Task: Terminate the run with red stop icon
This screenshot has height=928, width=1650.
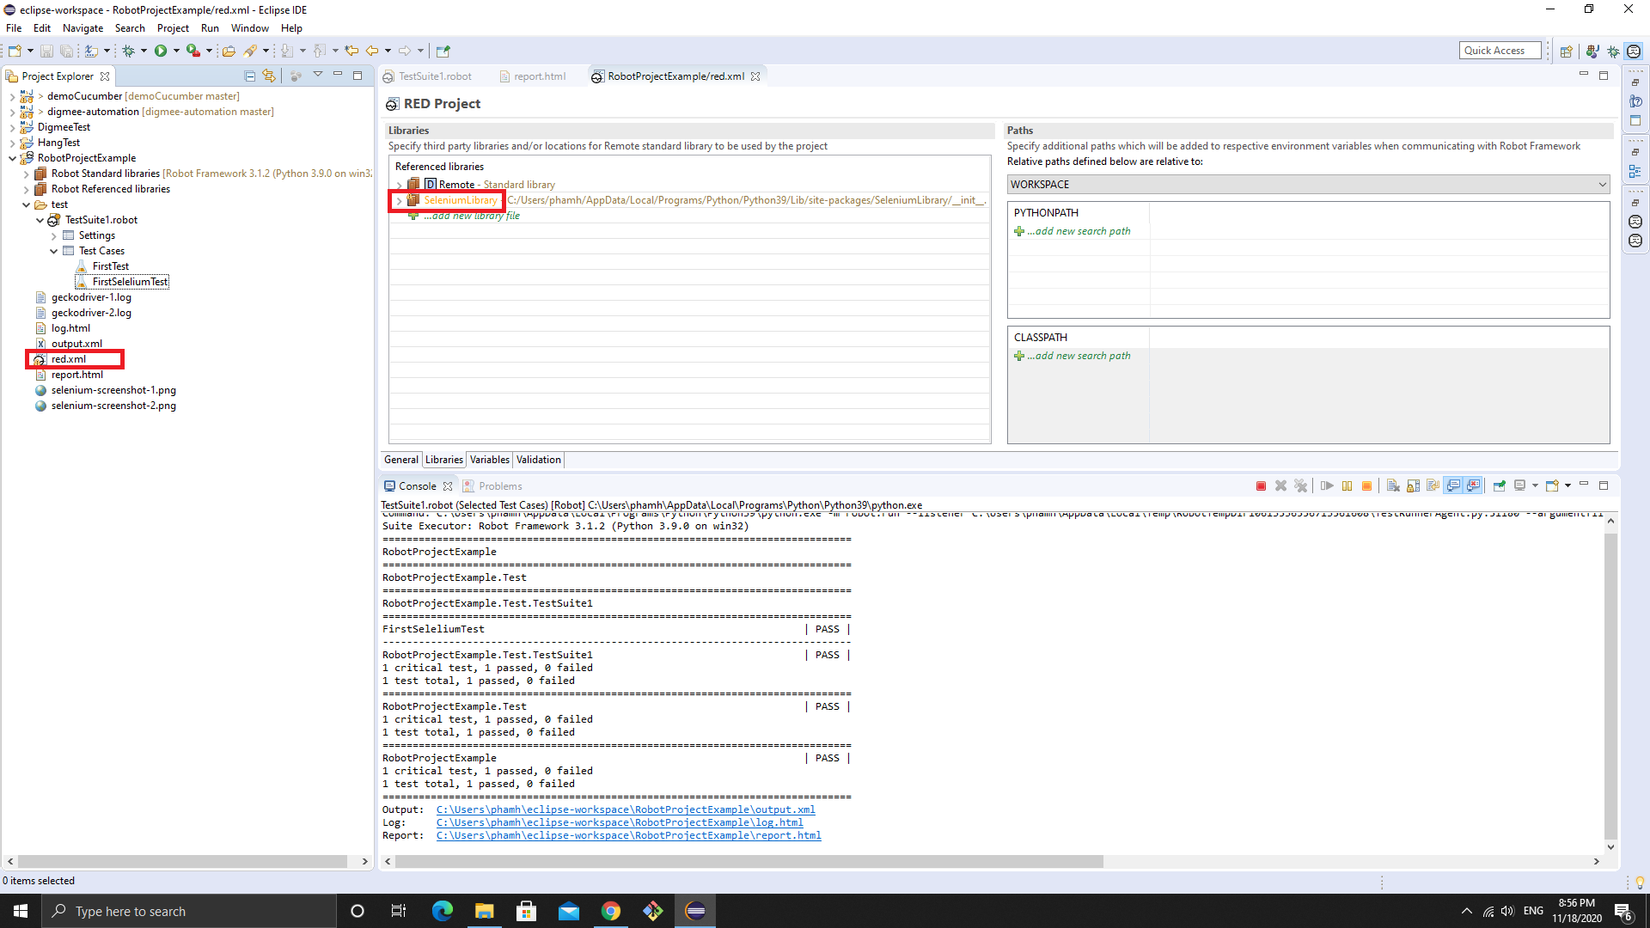Action: [1261, 486]
